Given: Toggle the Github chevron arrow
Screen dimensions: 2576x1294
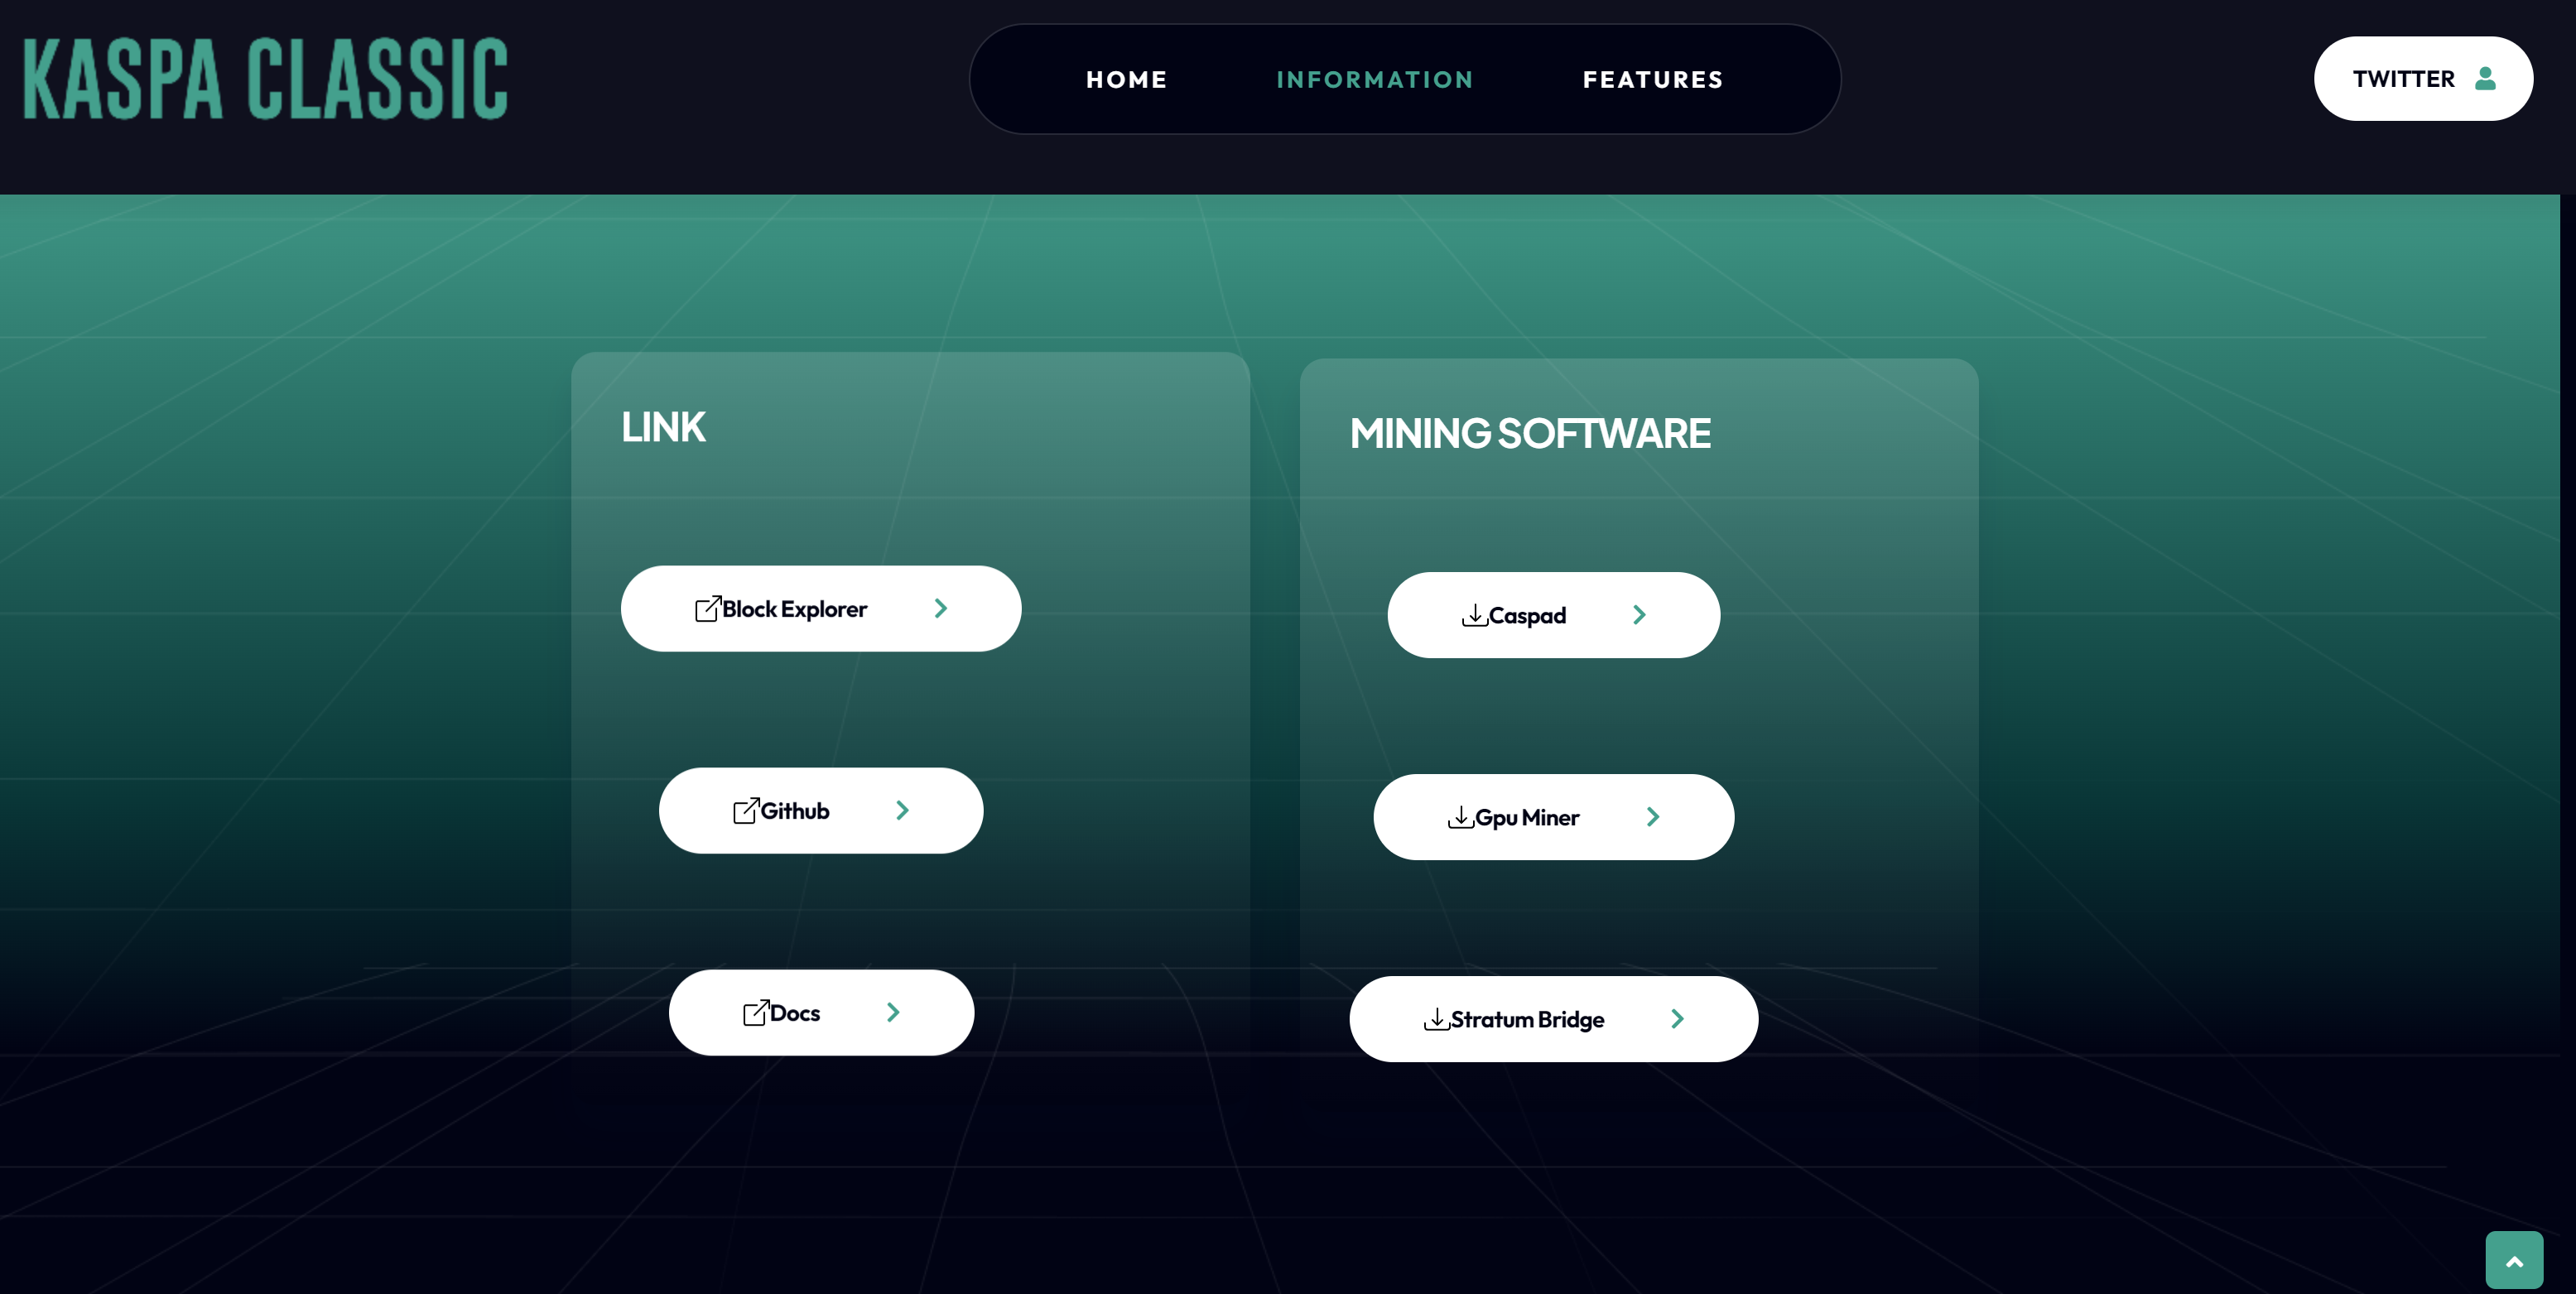Looking at the screenshot, I should 901,811.
